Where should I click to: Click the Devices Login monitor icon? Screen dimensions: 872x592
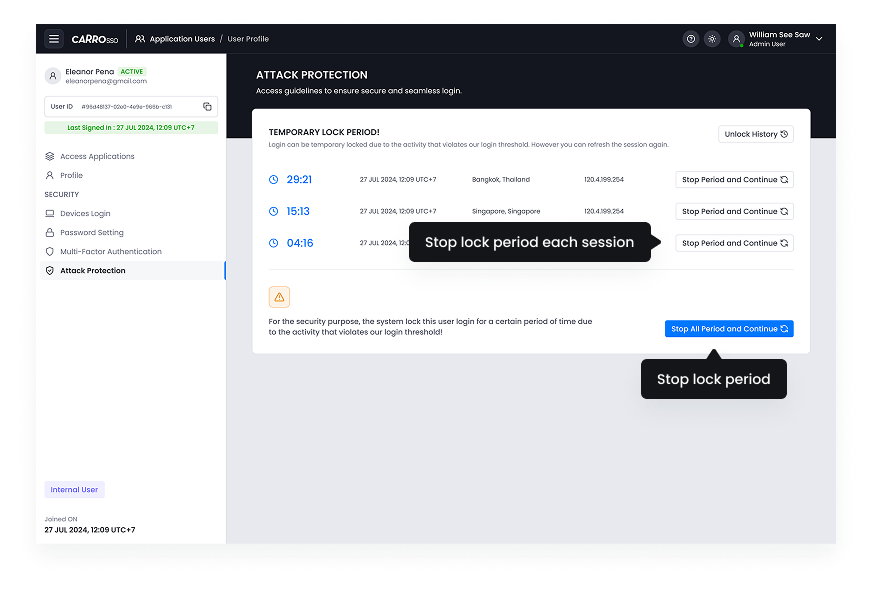[x=50, y=213]
